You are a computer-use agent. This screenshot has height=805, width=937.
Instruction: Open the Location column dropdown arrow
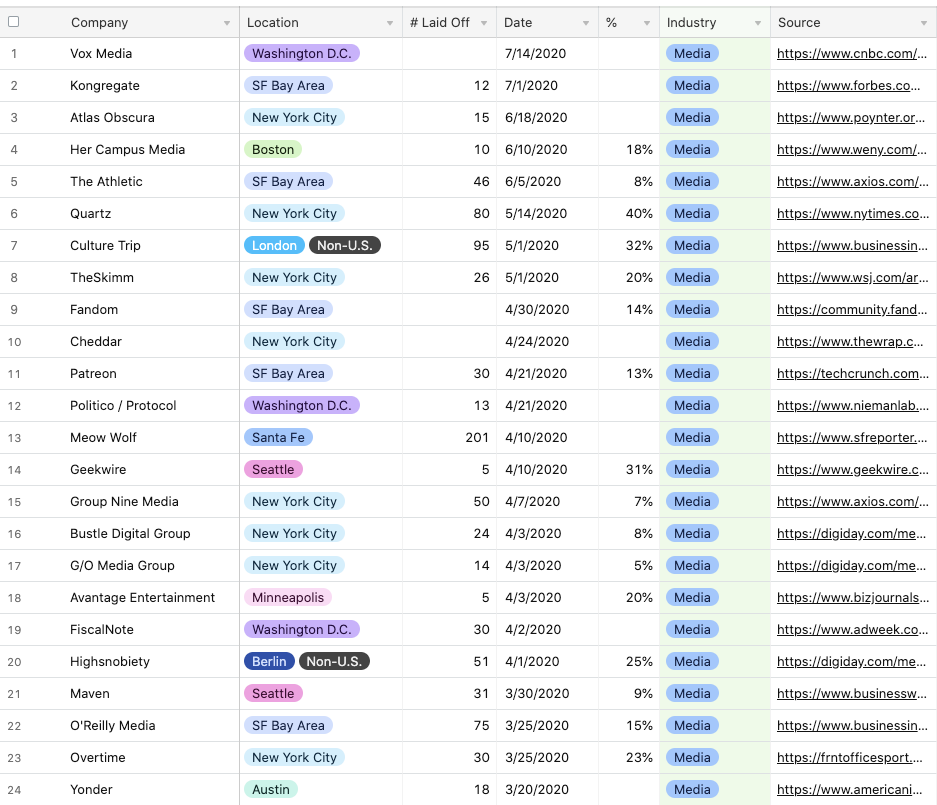[390, 23]
